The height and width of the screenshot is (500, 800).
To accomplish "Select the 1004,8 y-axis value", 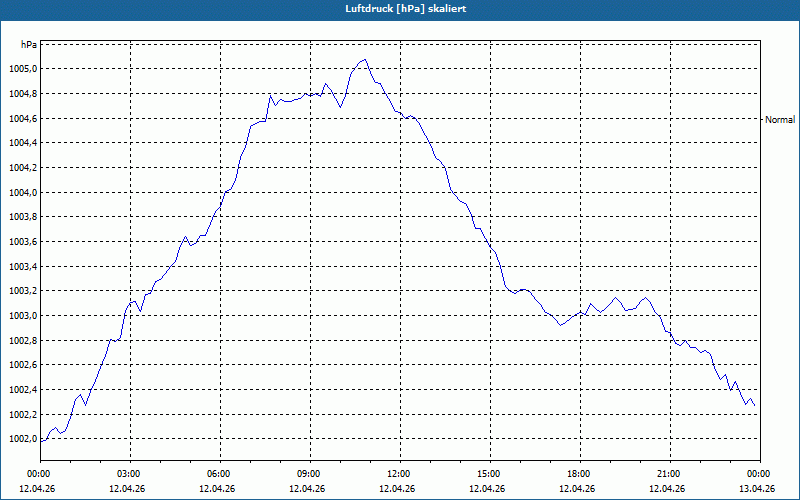I will pos(23,94).
